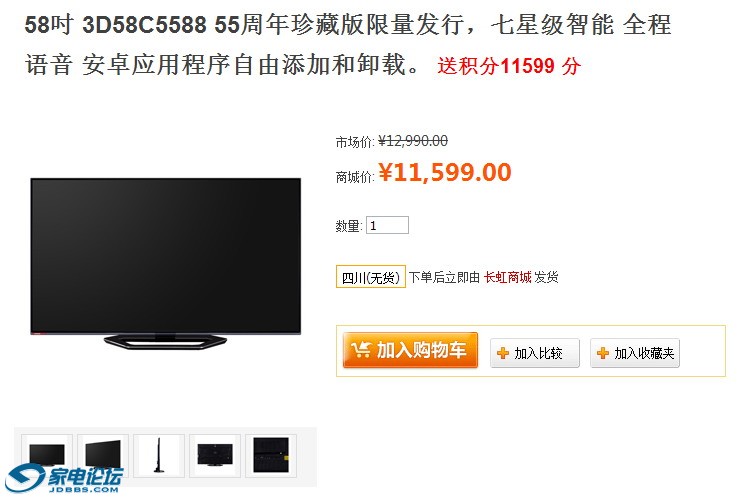The image size is (750, 499).
Task: Click the 送积分11599 分 red promo text
Action: pyautogui.click(x=509, y=66)
